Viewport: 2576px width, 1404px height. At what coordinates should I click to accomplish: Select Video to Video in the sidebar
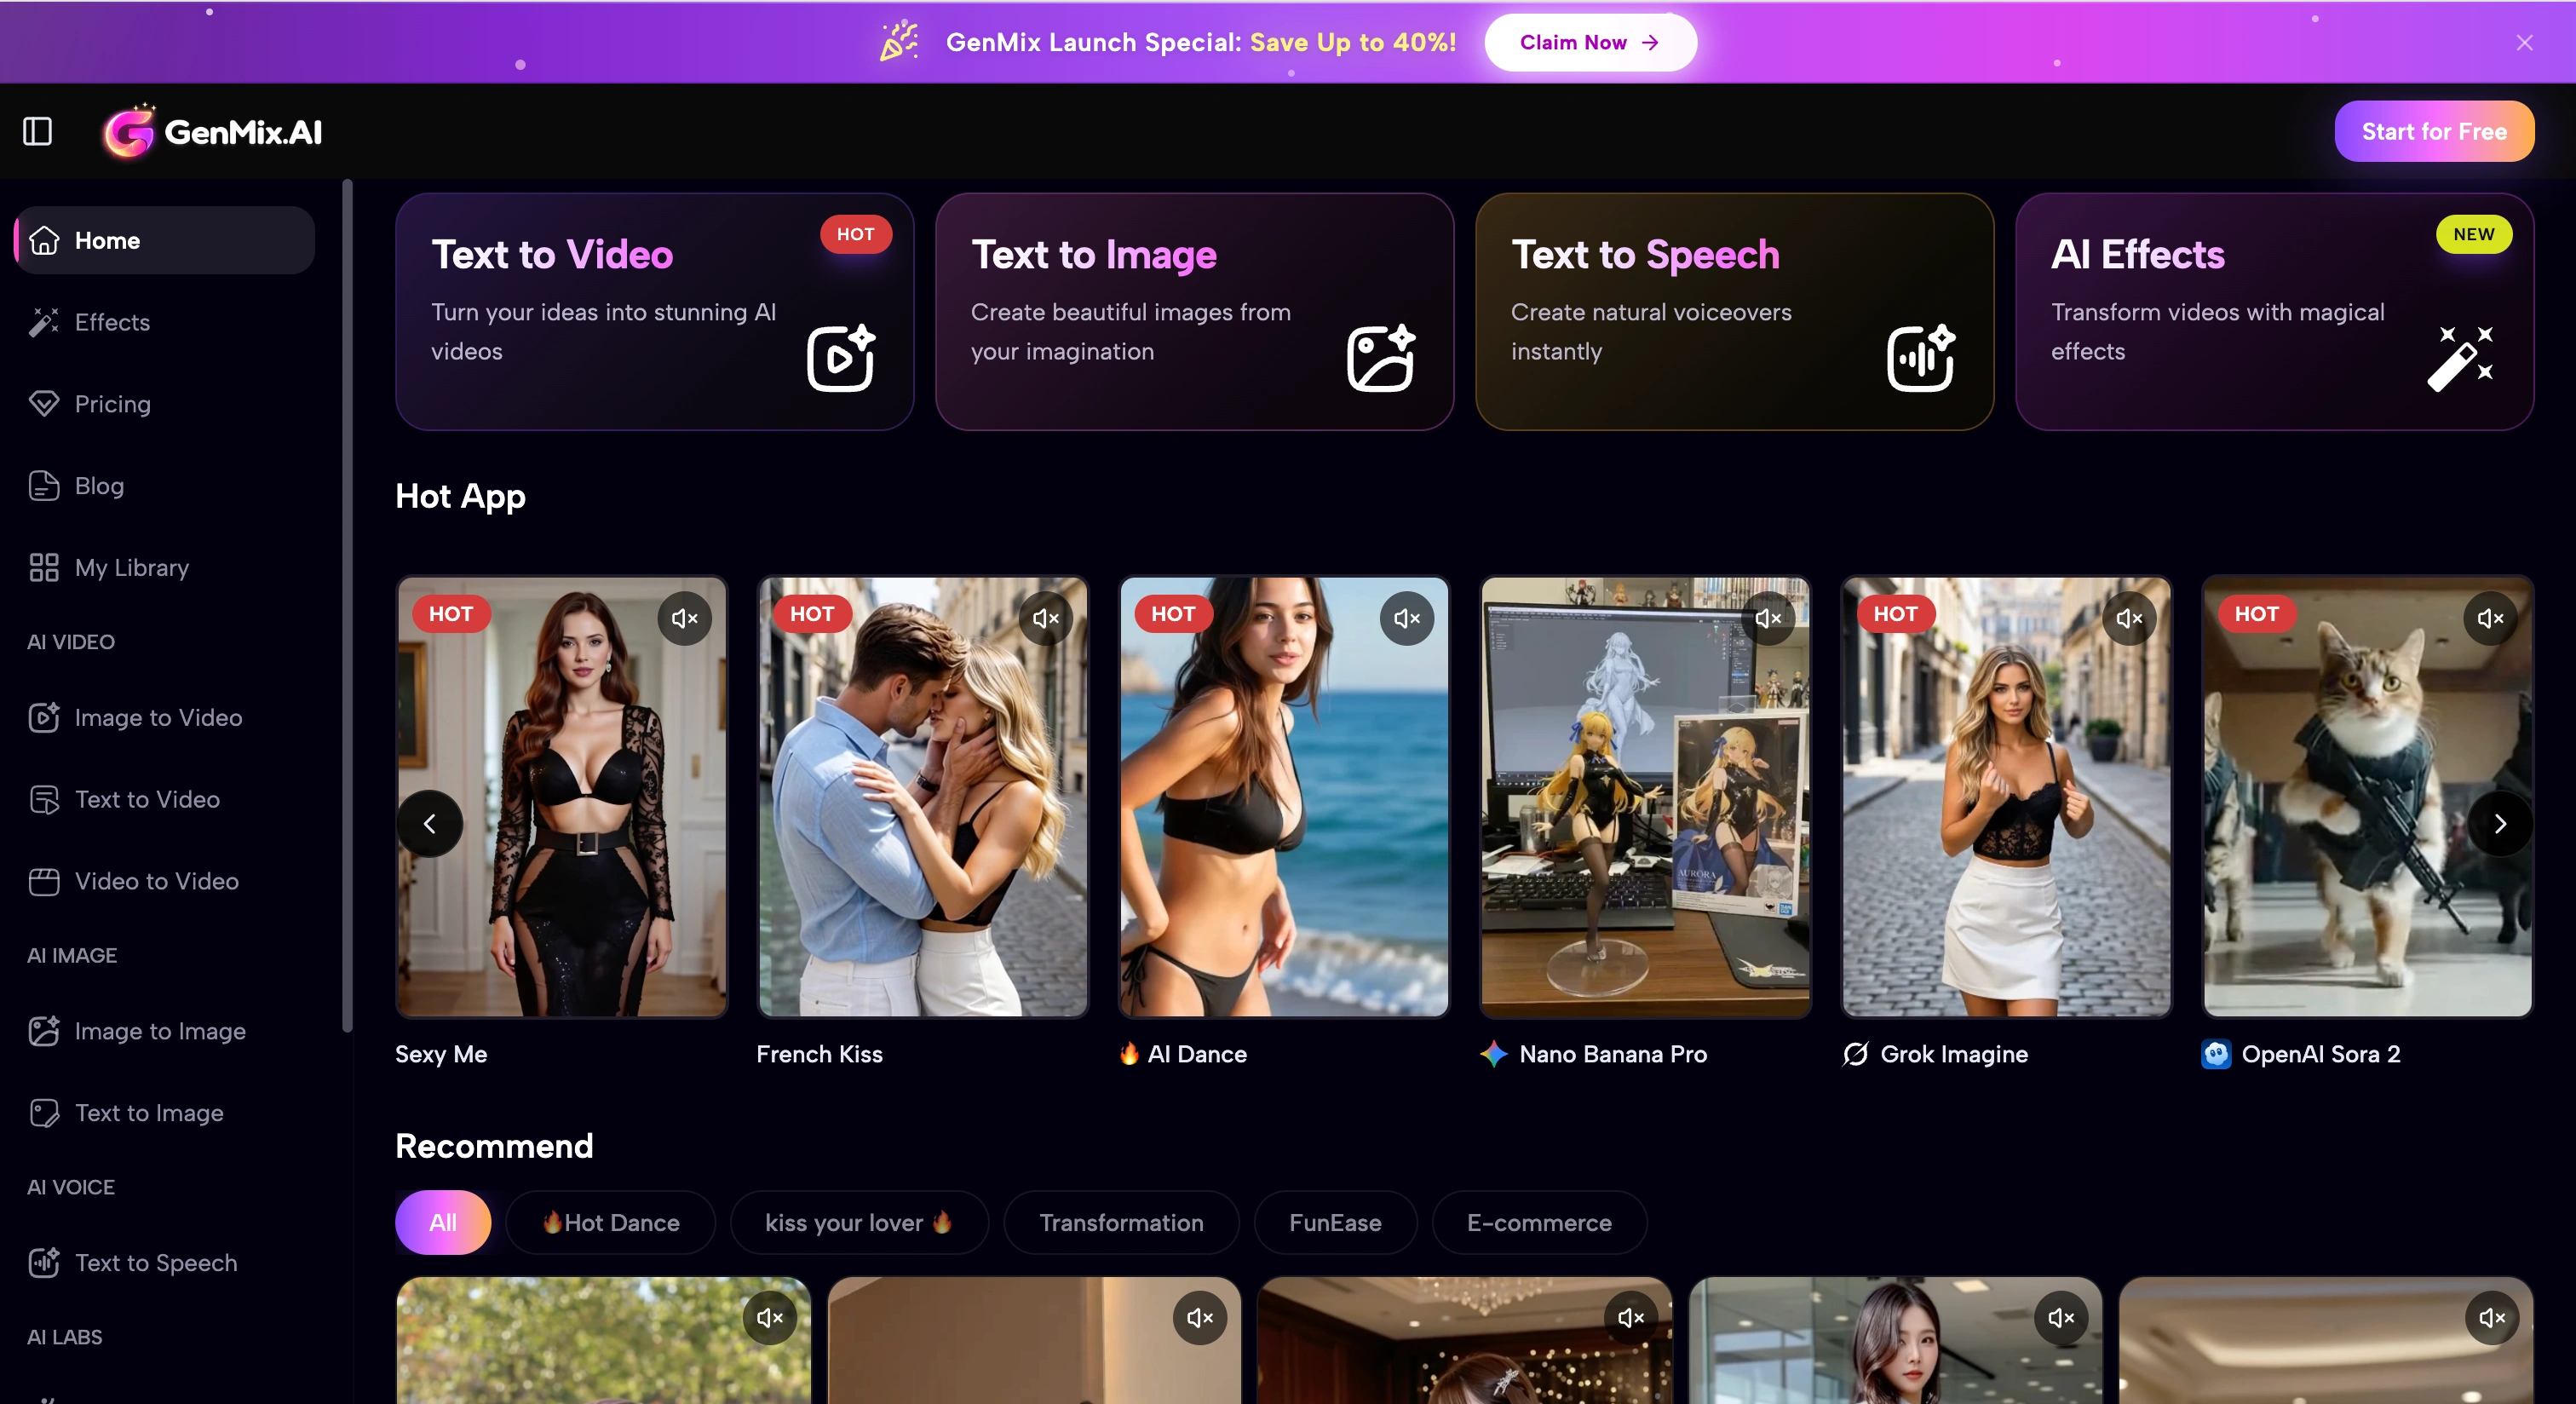pyautogui.click(x=156, y=881)
